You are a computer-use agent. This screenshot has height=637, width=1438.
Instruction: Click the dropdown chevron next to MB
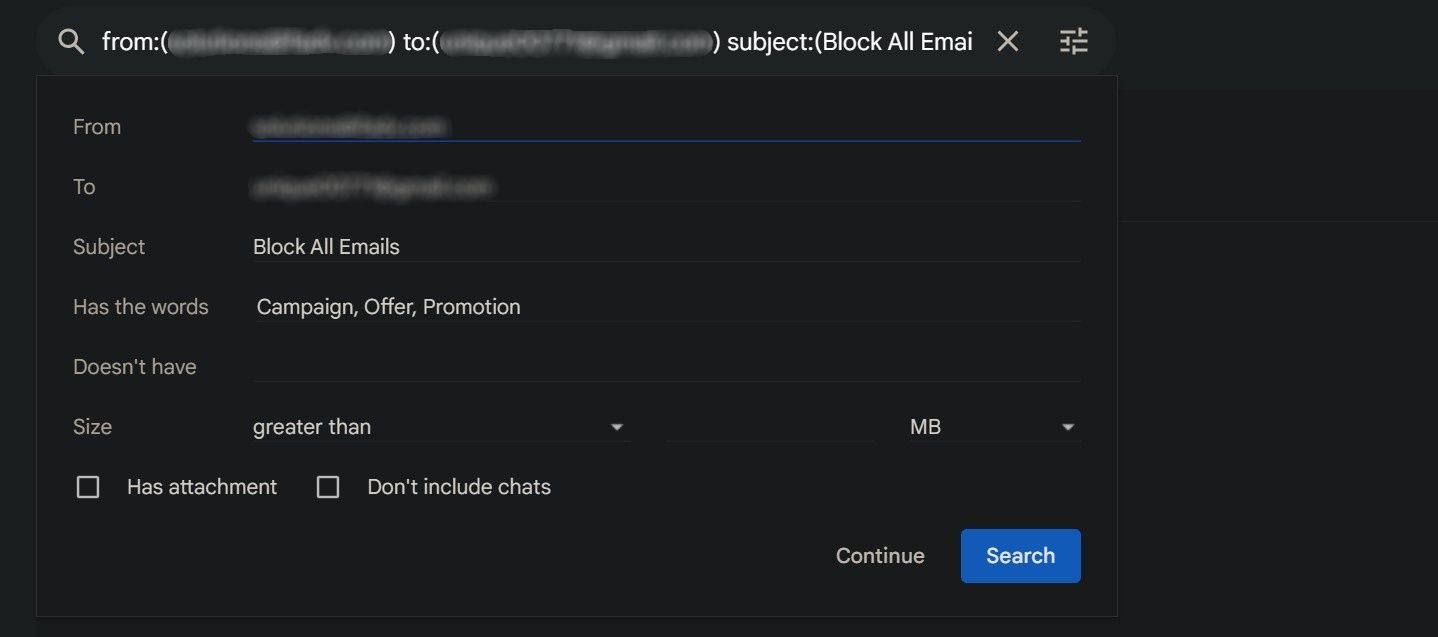coord(1068,426)
